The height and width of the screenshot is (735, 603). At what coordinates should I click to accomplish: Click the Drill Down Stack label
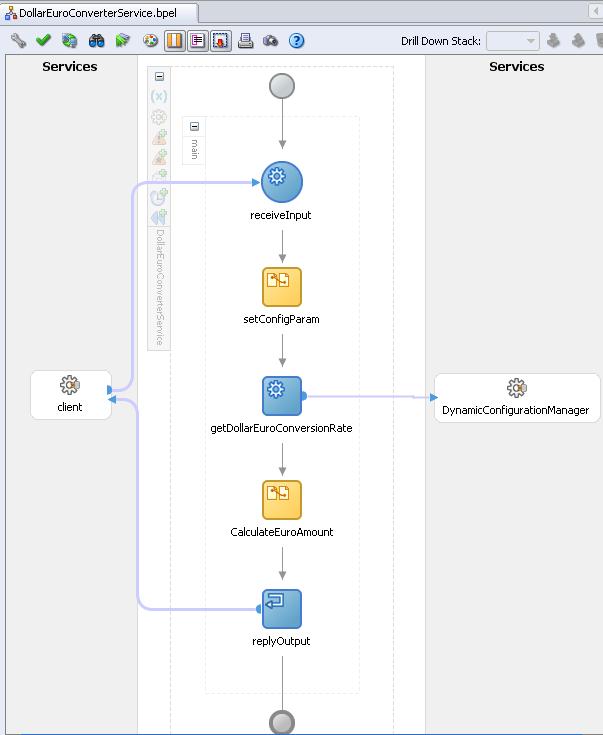(441, 41)
